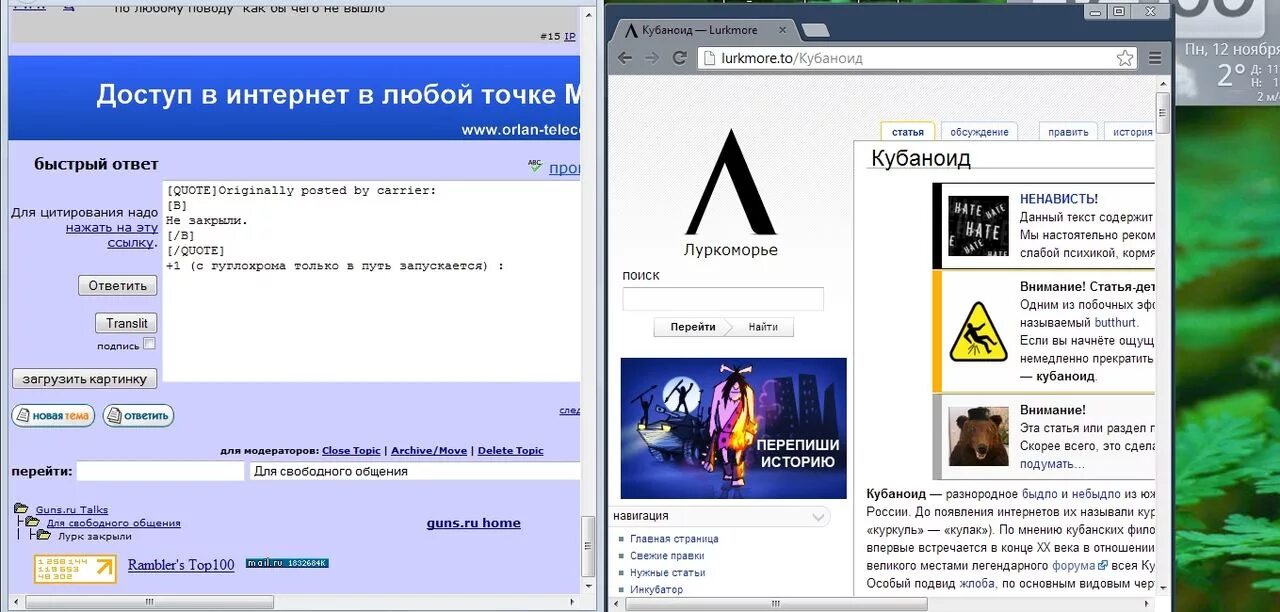
Task: Click the Lurkmore favicon on the tab
Action: coord(631,30)
